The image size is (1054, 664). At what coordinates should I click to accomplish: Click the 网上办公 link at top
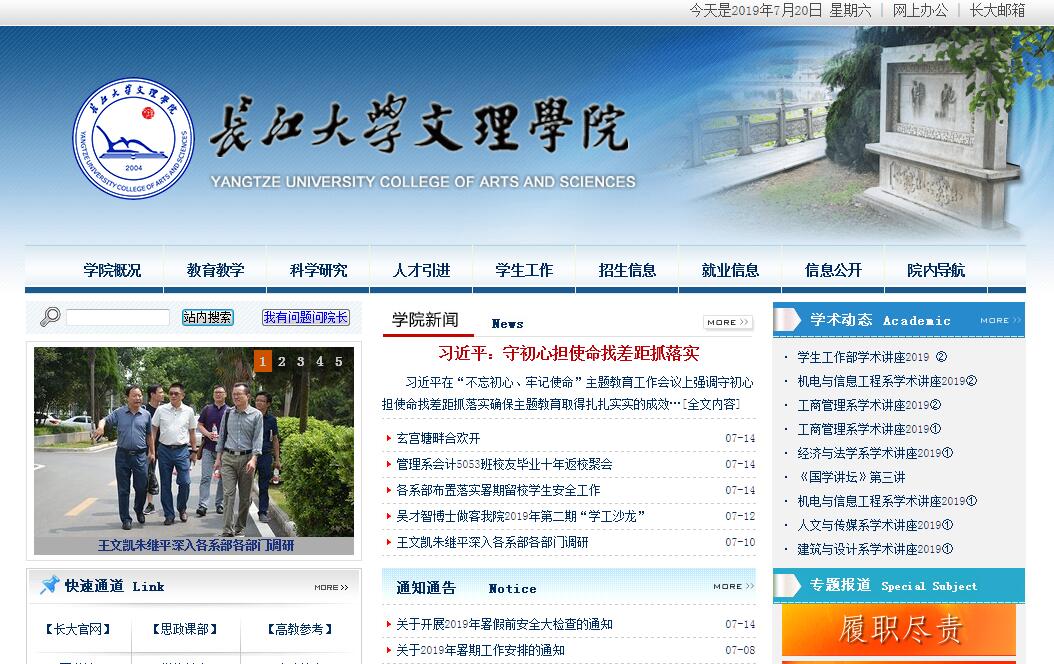pos(920,10)
